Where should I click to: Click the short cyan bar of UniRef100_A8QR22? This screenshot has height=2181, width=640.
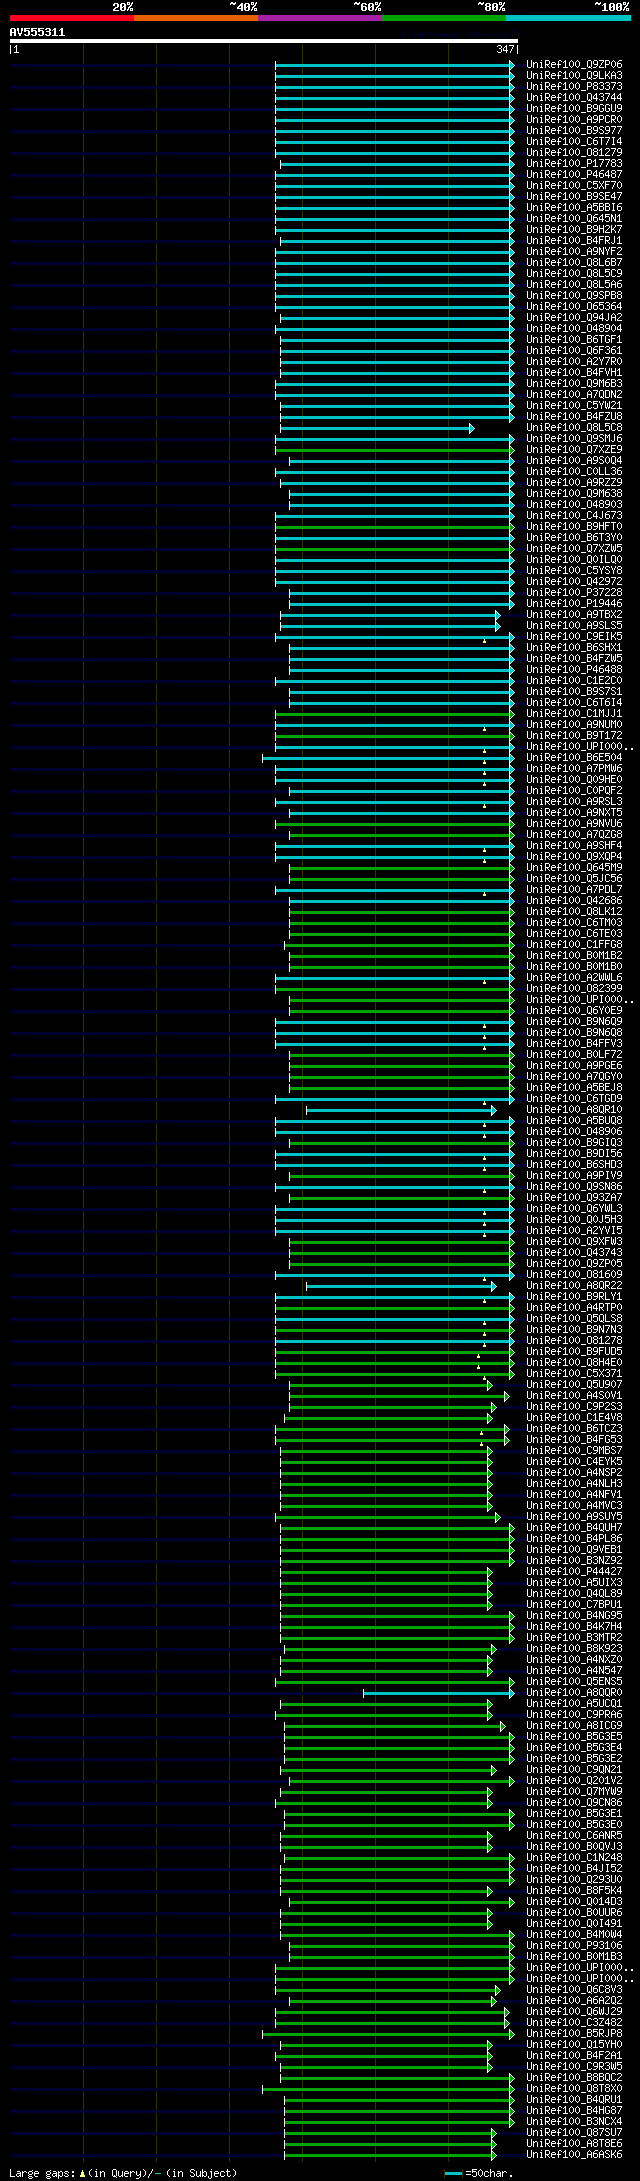[401, 1286]
